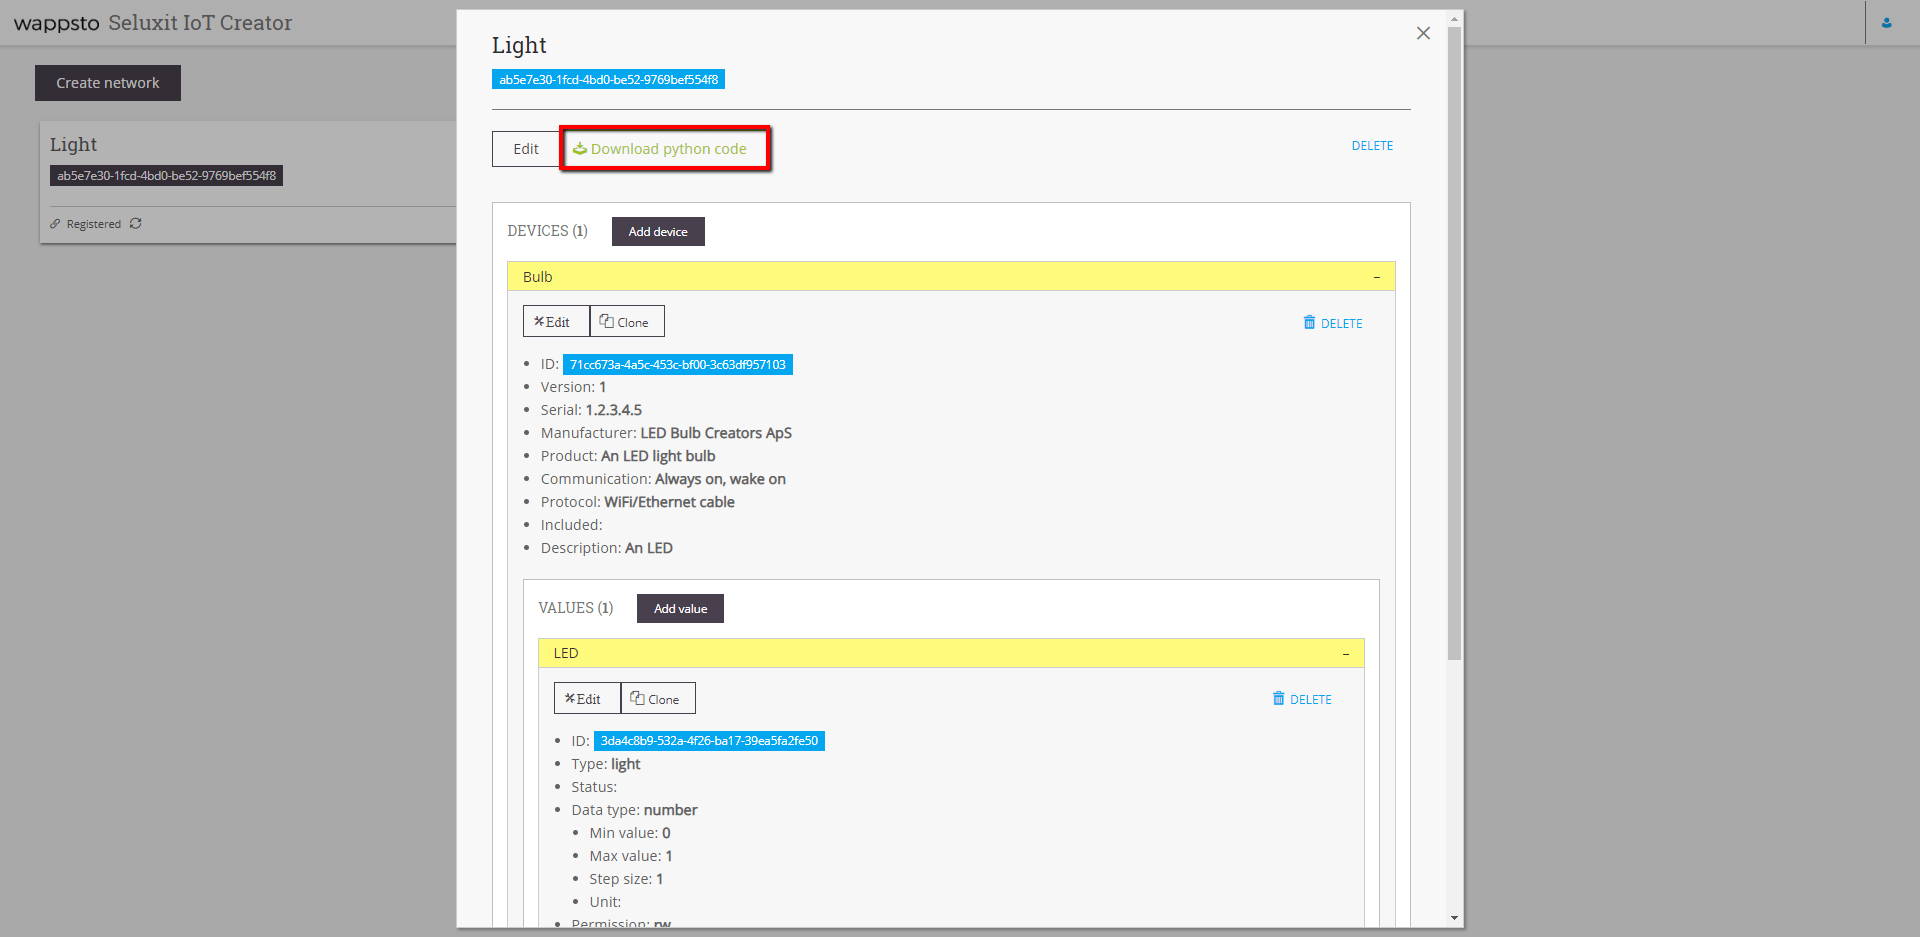This screenshot has width=1920, height=937.
Task: Click the dialog vertical scrollbar thumb
Action: (1454, 343)
